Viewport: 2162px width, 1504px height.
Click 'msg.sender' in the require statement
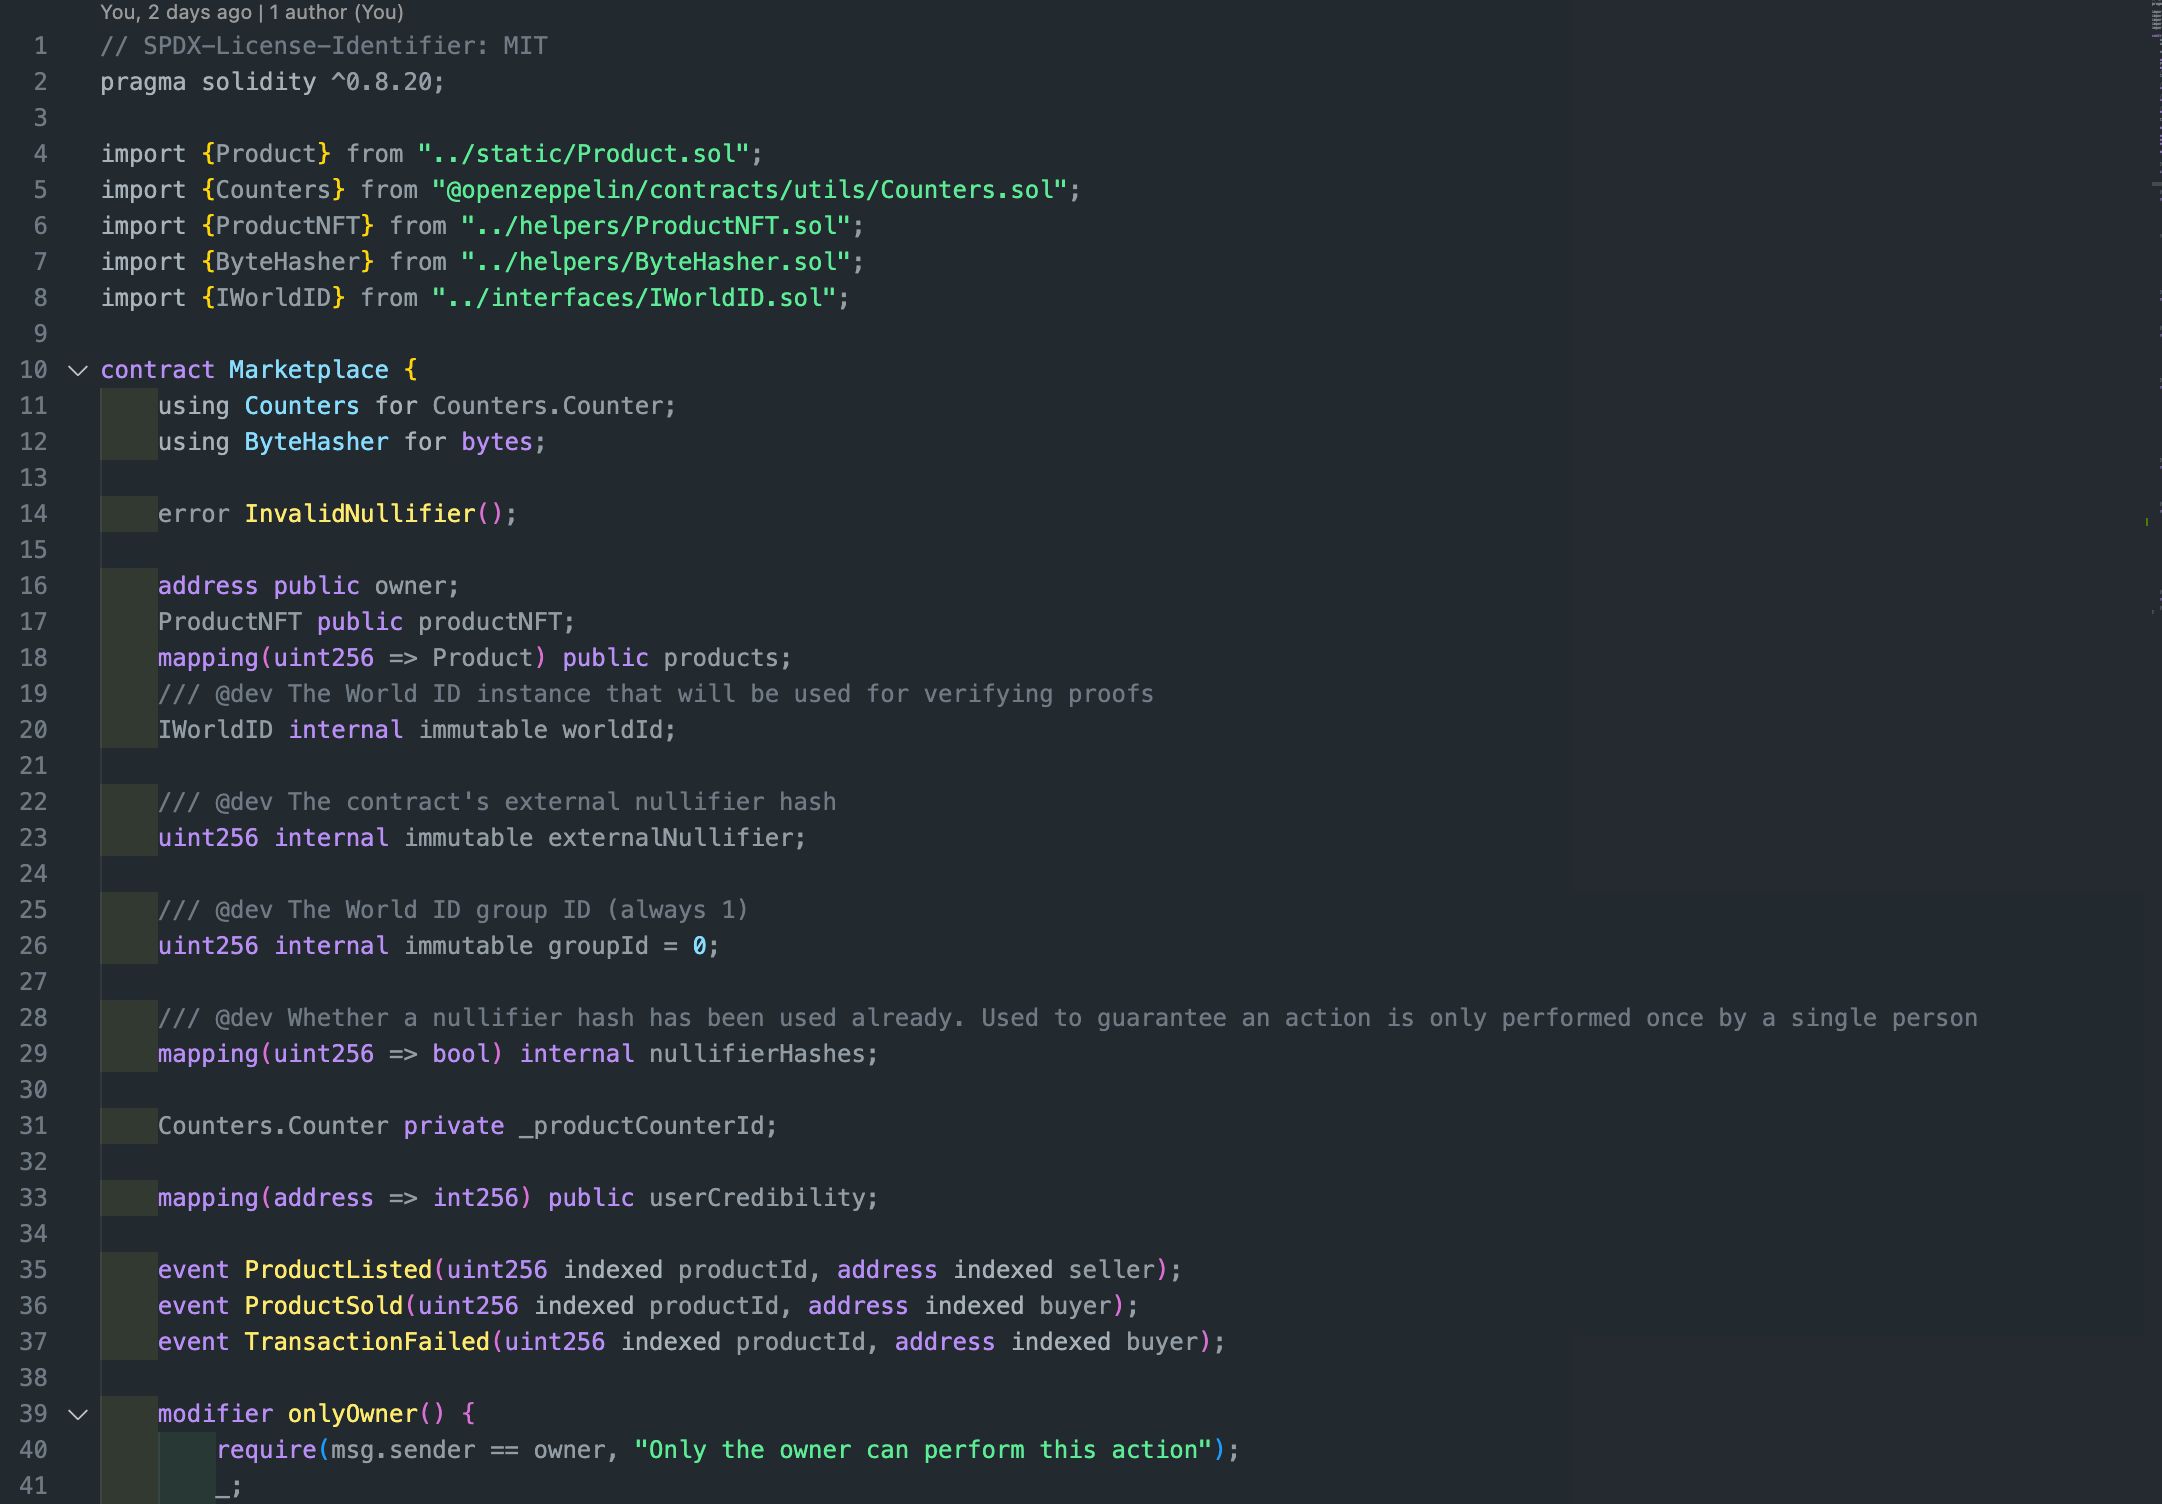click(403, 1450)
